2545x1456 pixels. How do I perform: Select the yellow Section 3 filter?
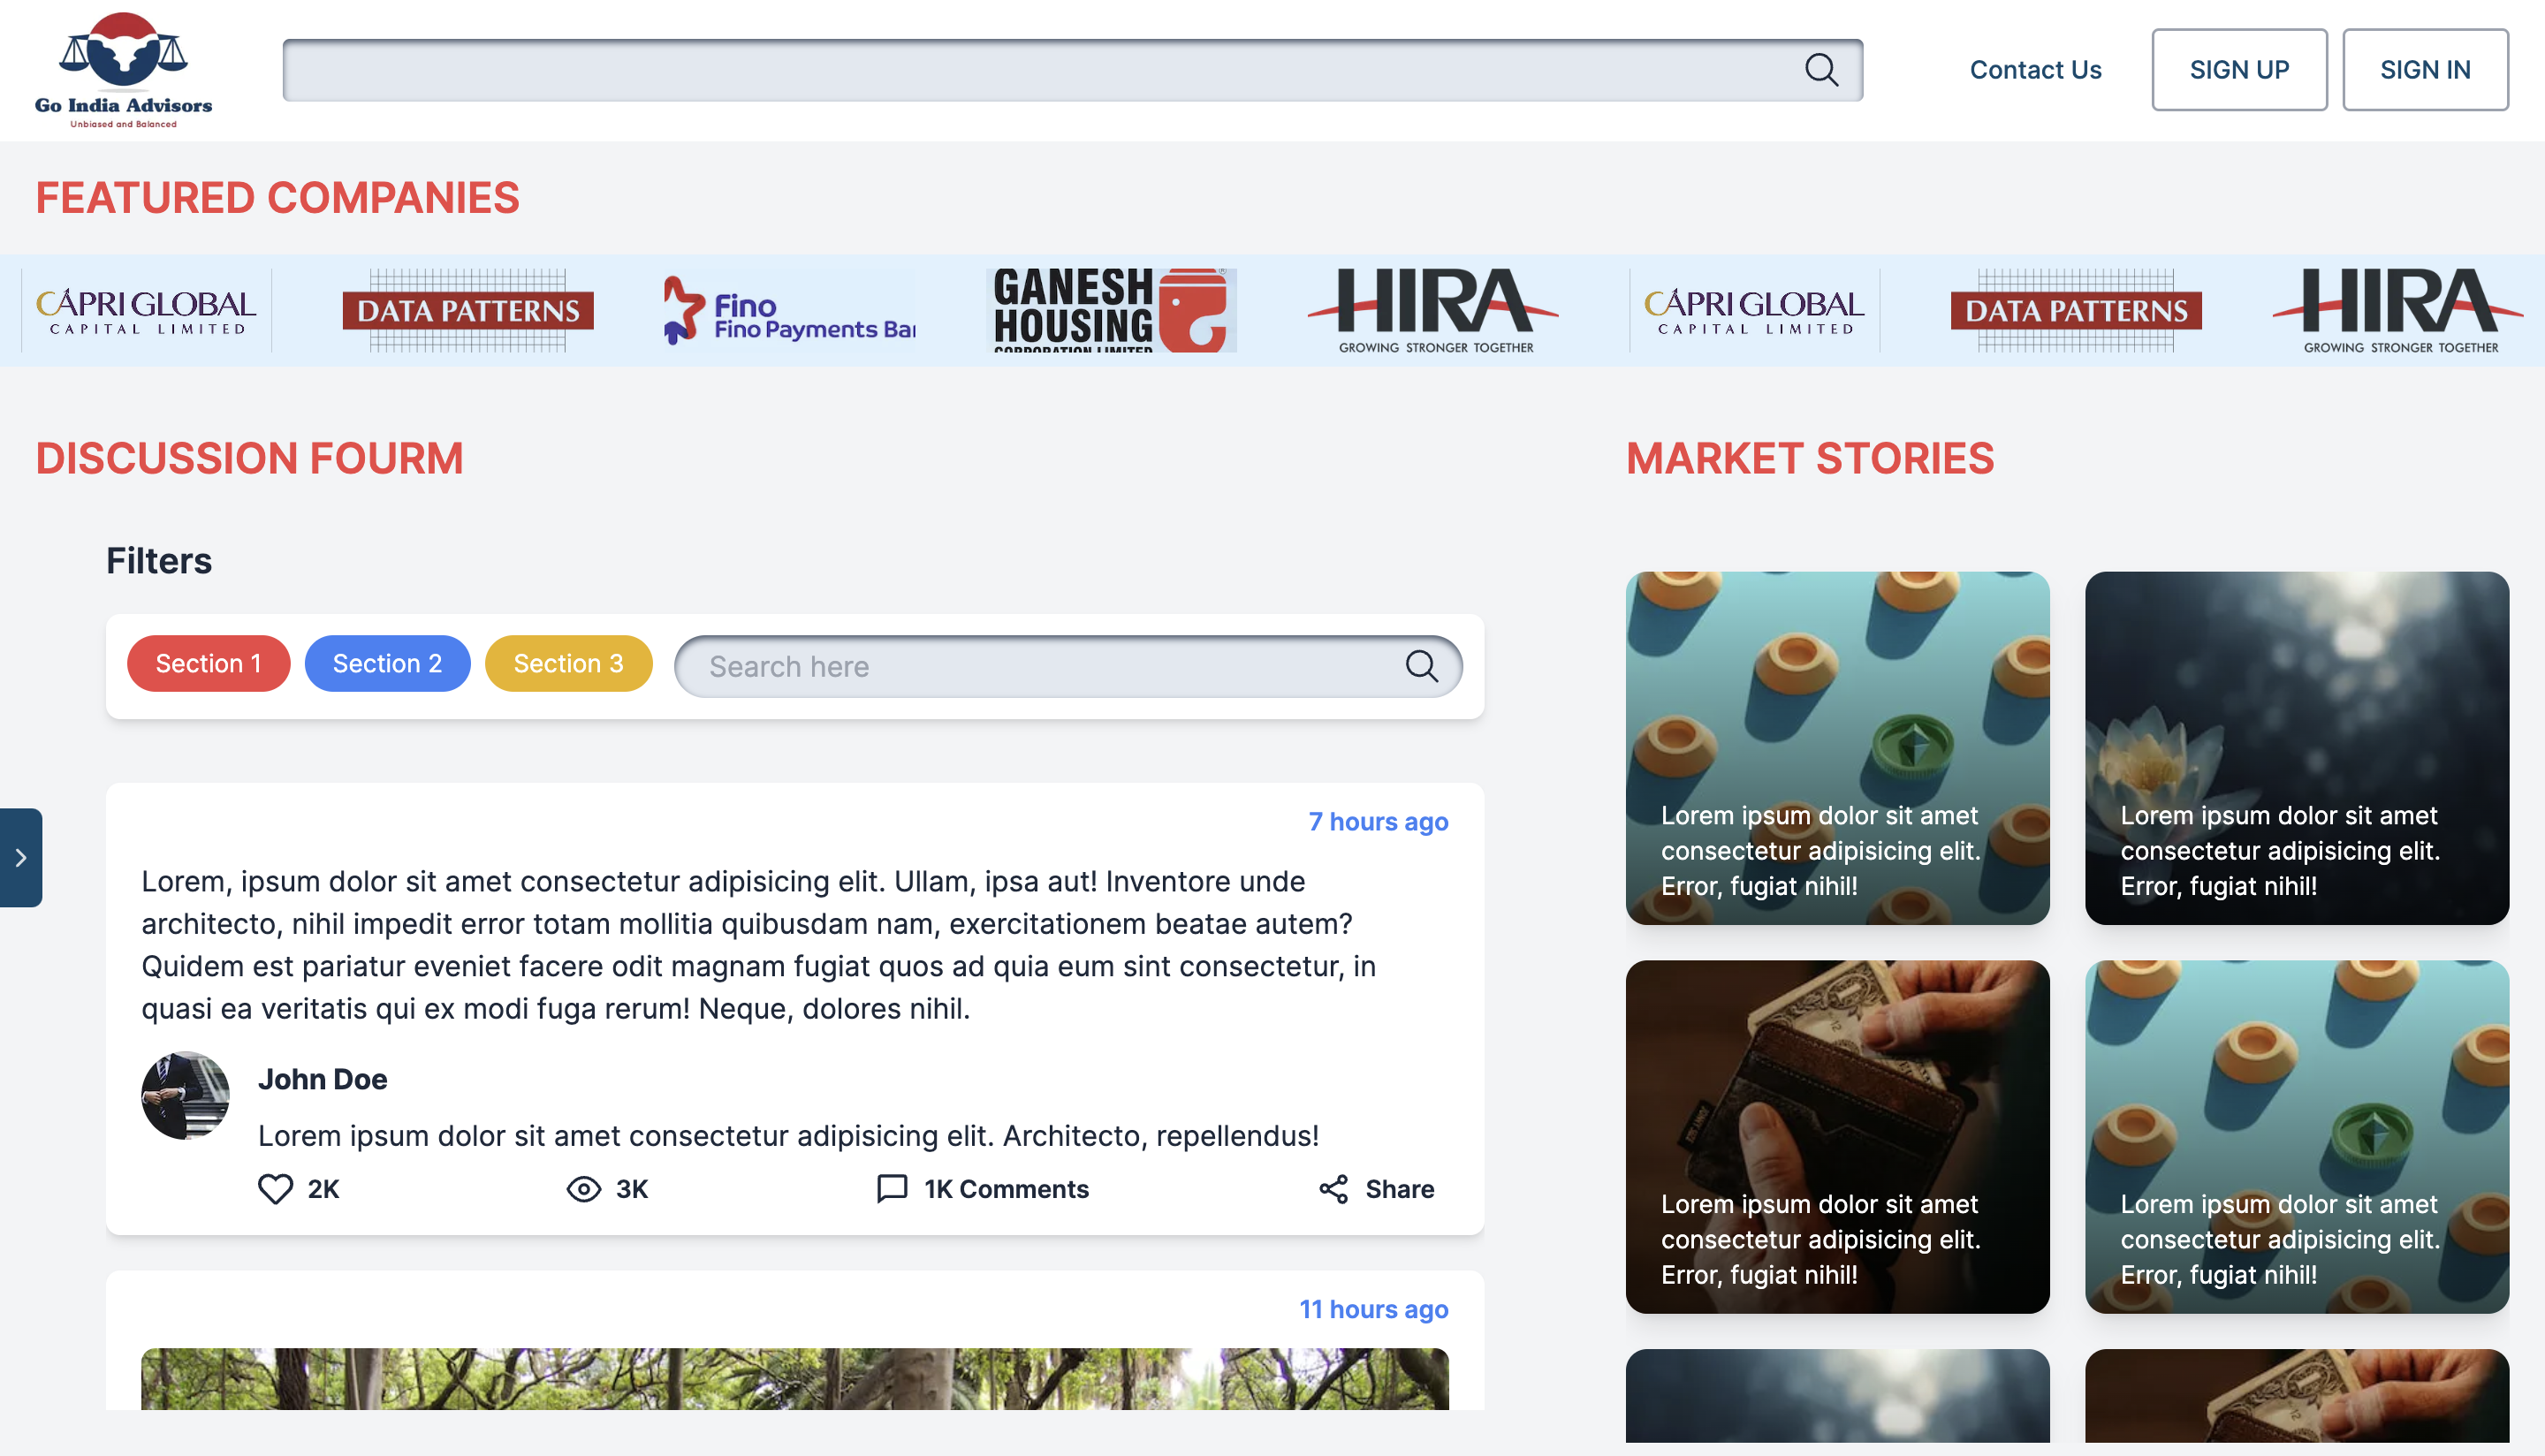point(568,663)
